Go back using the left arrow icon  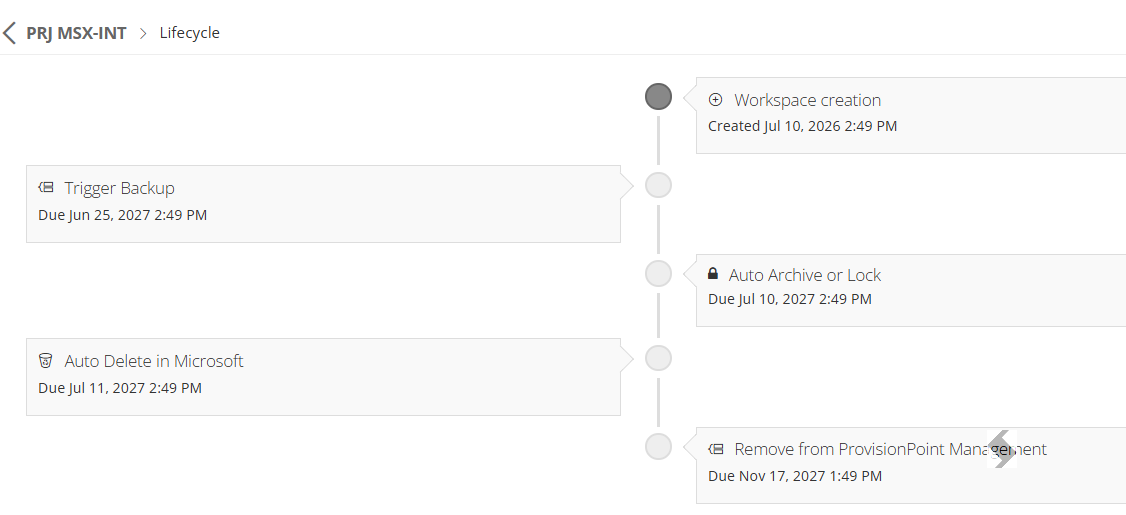[x=9, y=33]
